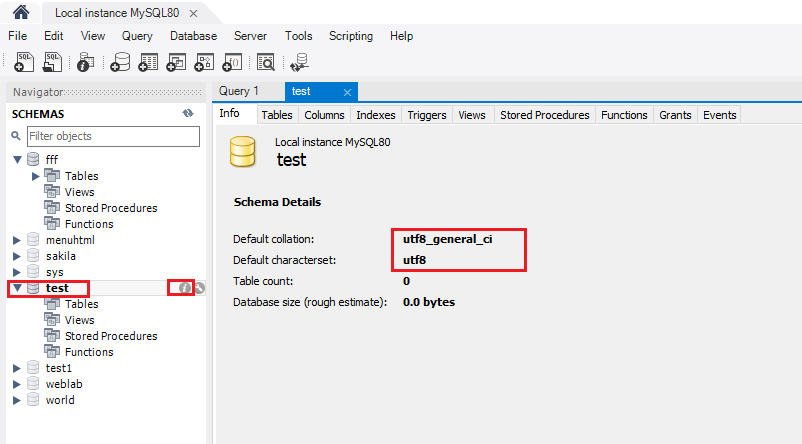Open the Query menu
The width and height of the screenshot is (802, 444).
coord(137,36)
